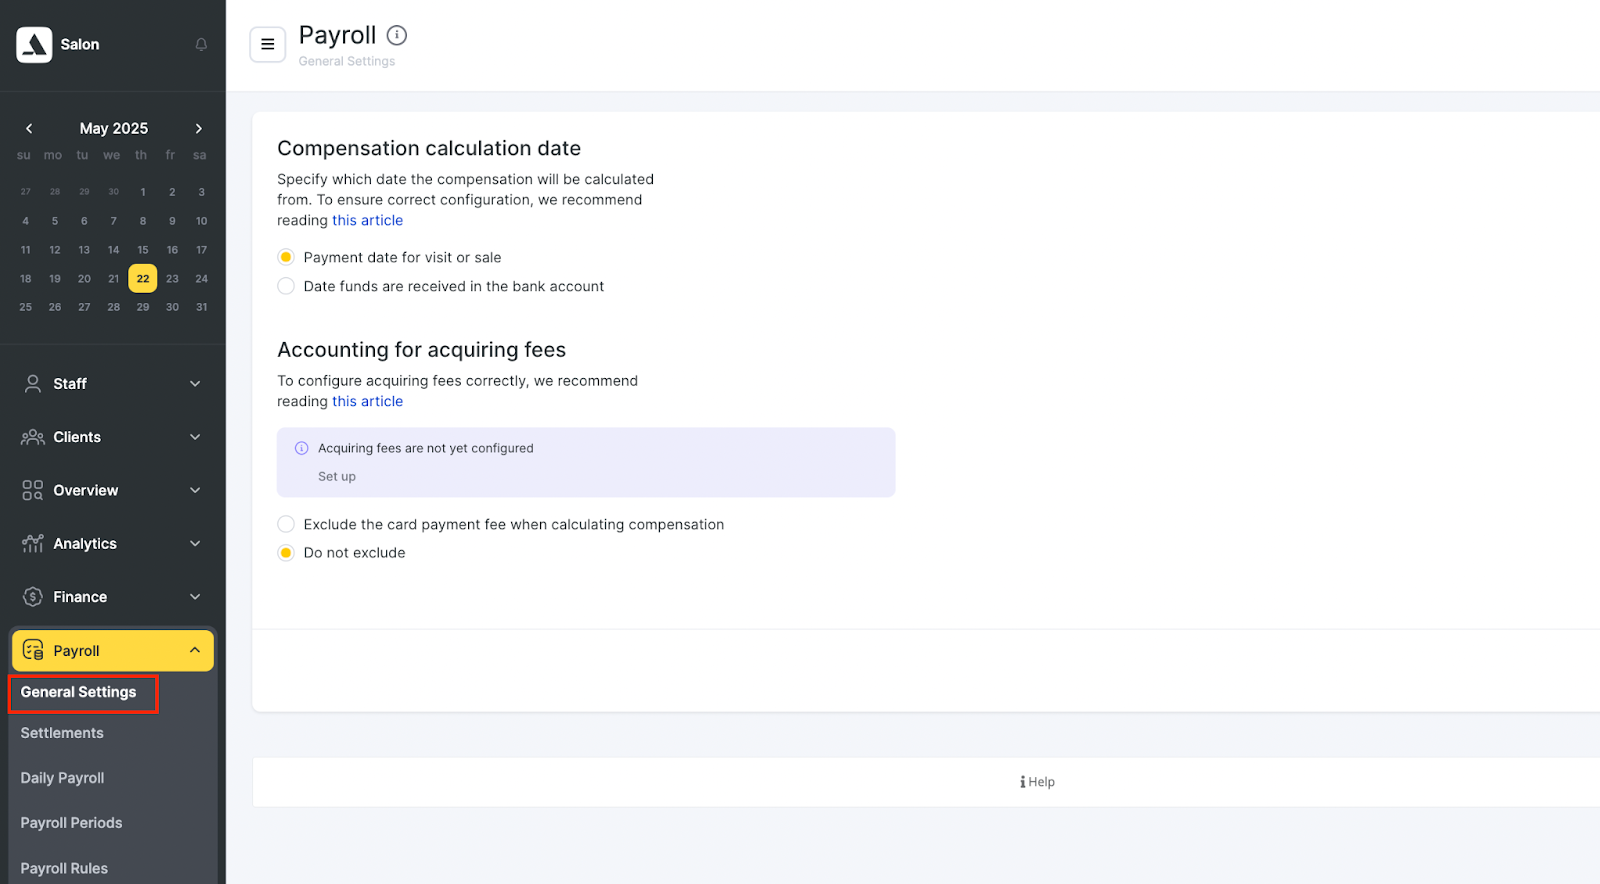Image resolution: width=1600 pixels, height=884 pixels.
Task: Click the Finance dollar icon
Action: [33, 597]
